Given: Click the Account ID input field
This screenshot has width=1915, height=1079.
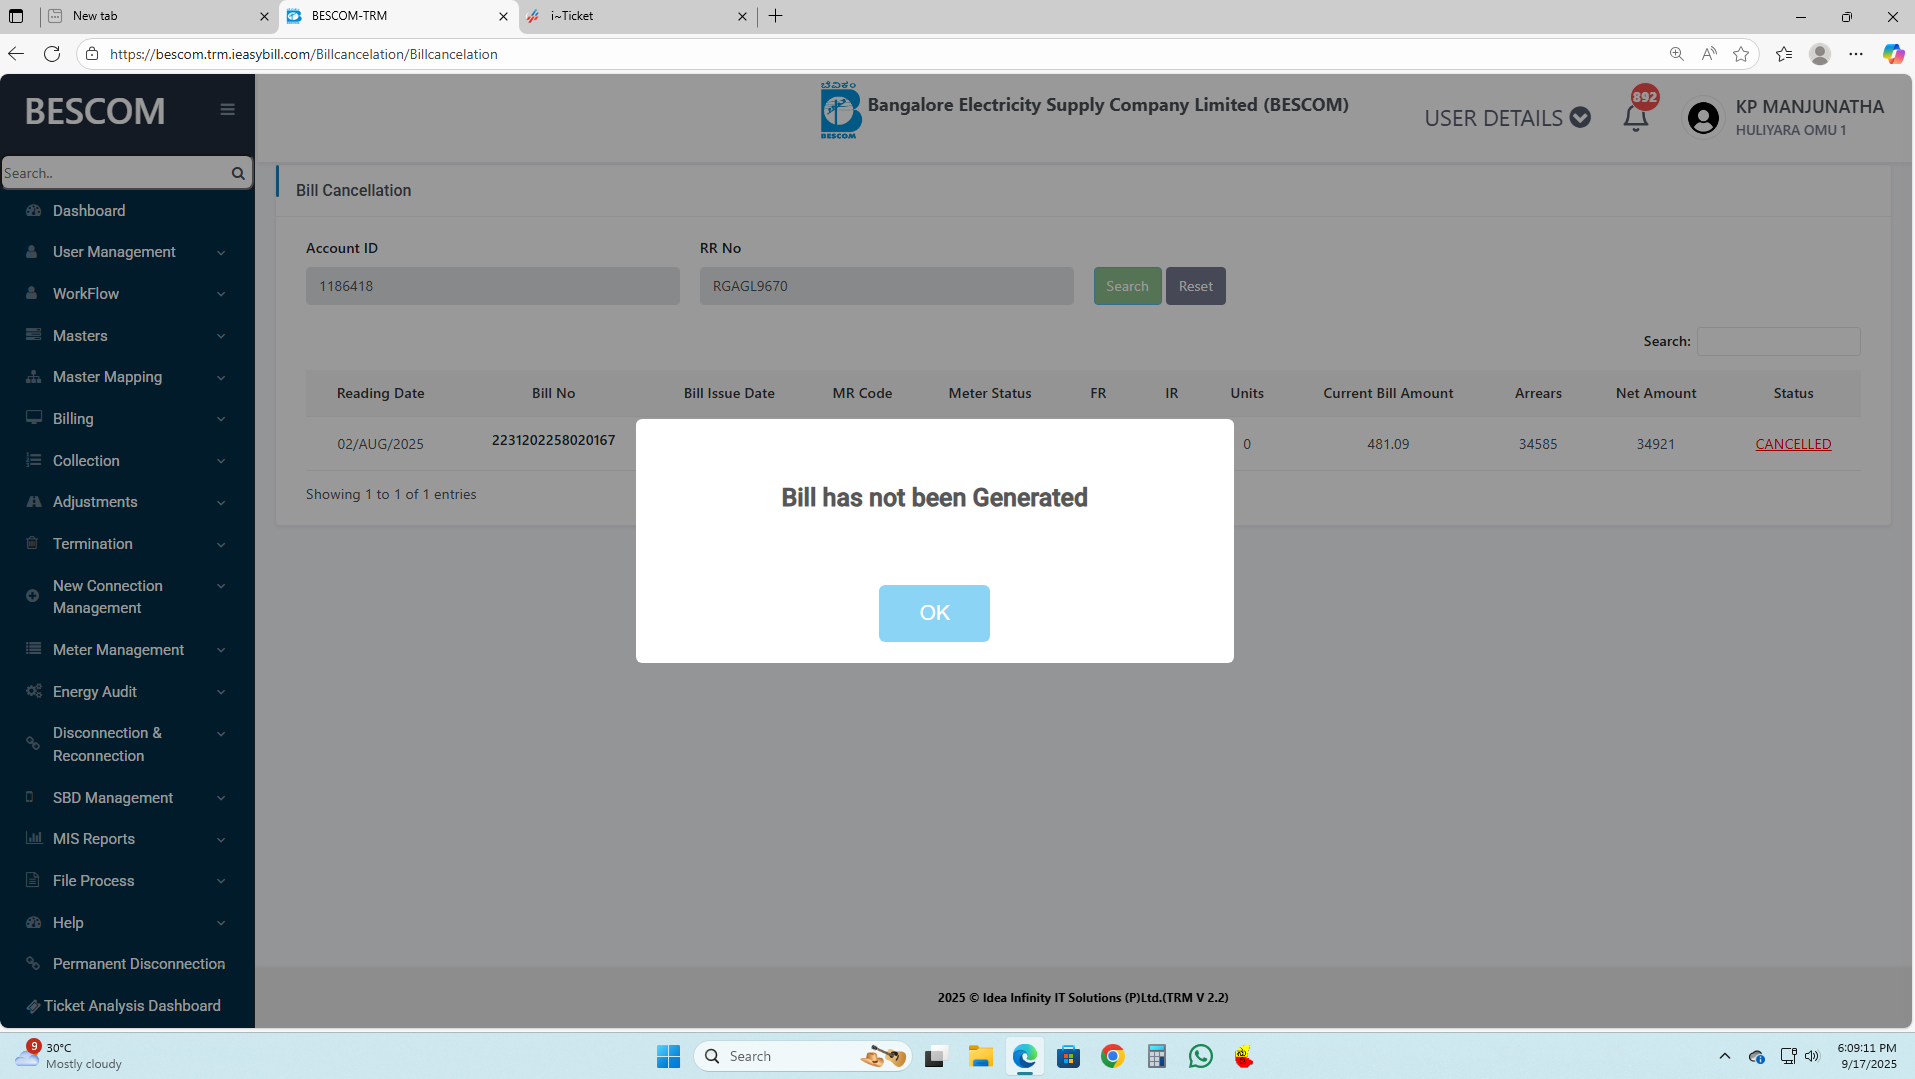Looking at the screenshot, I should 493,286.
